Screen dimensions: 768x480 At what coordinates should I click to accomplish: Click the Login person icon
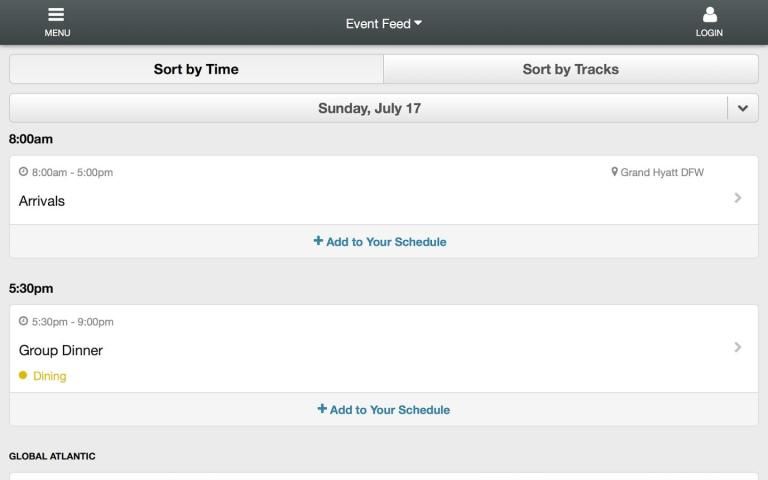point(709,15)
